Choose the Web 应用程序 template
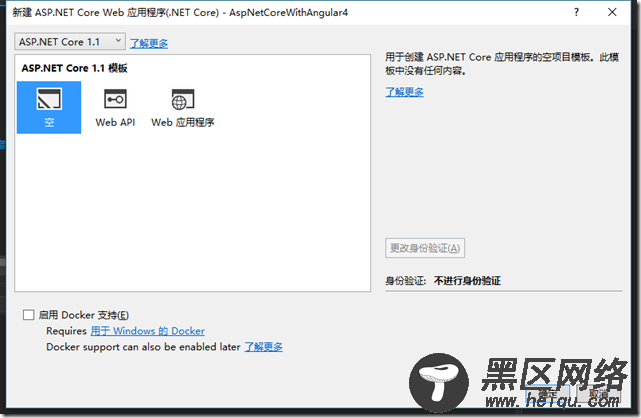Screen dimensions: 641x418 [183, 108]
